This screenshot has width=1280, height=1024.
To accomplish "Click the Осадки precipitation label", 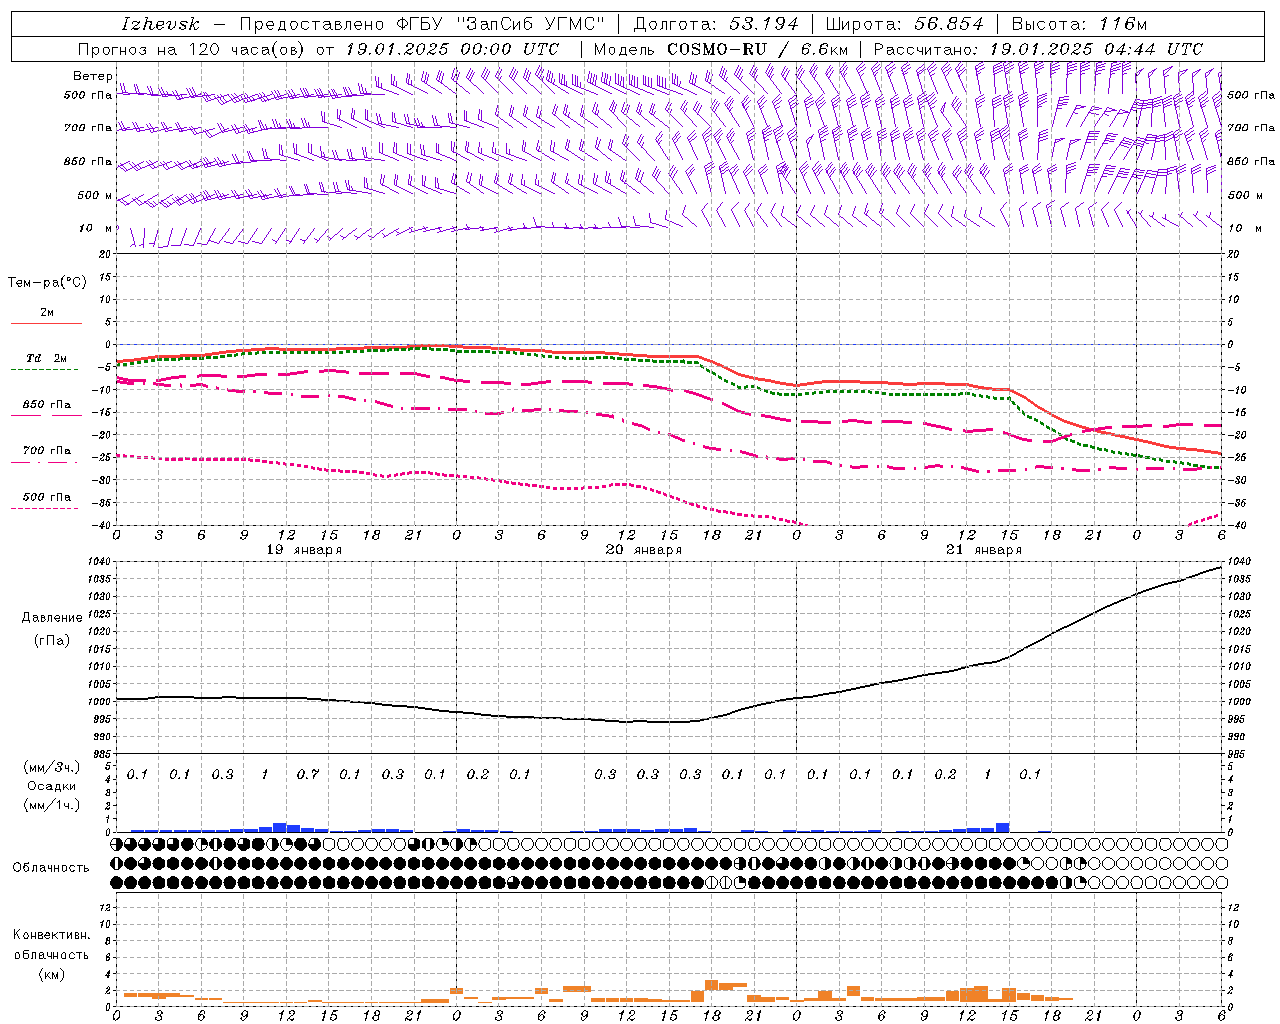I will coord(51,786).
